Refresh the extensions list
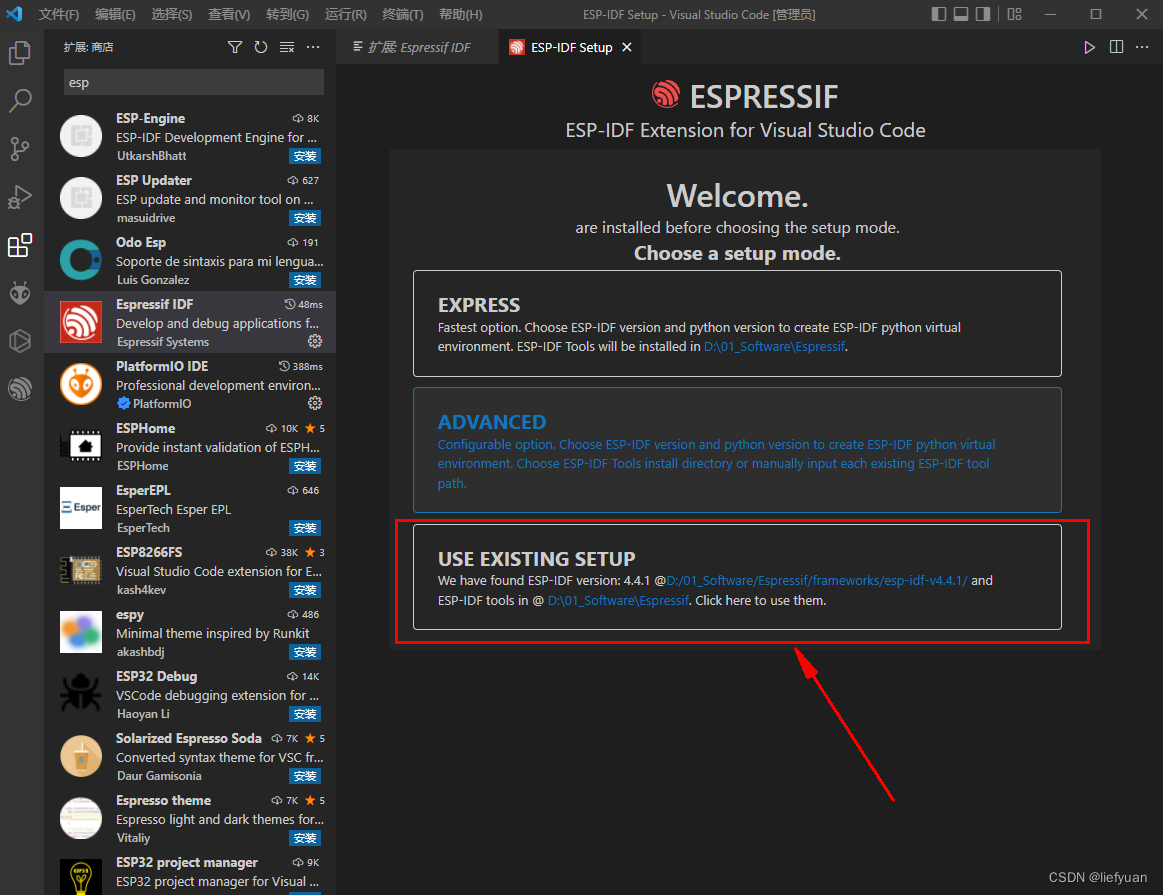The width and height of the screenshot is (1163, 895). (x=260, y=47)
